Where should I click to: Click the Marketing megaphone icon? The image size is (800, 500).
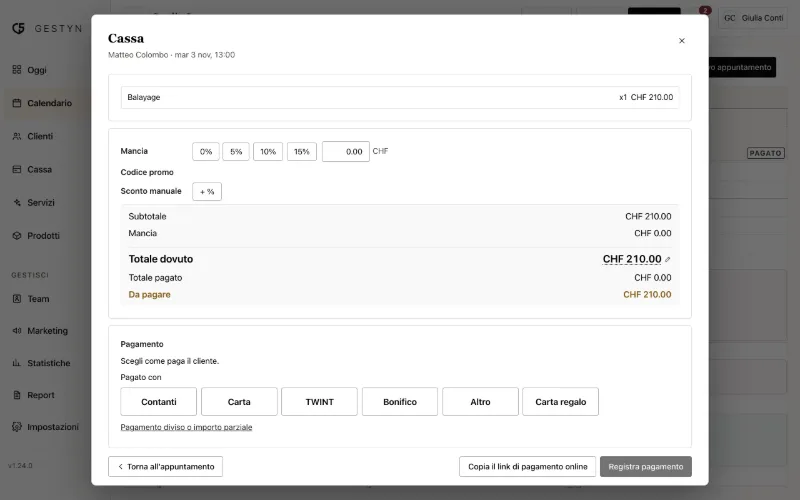[x=17, y=331]
